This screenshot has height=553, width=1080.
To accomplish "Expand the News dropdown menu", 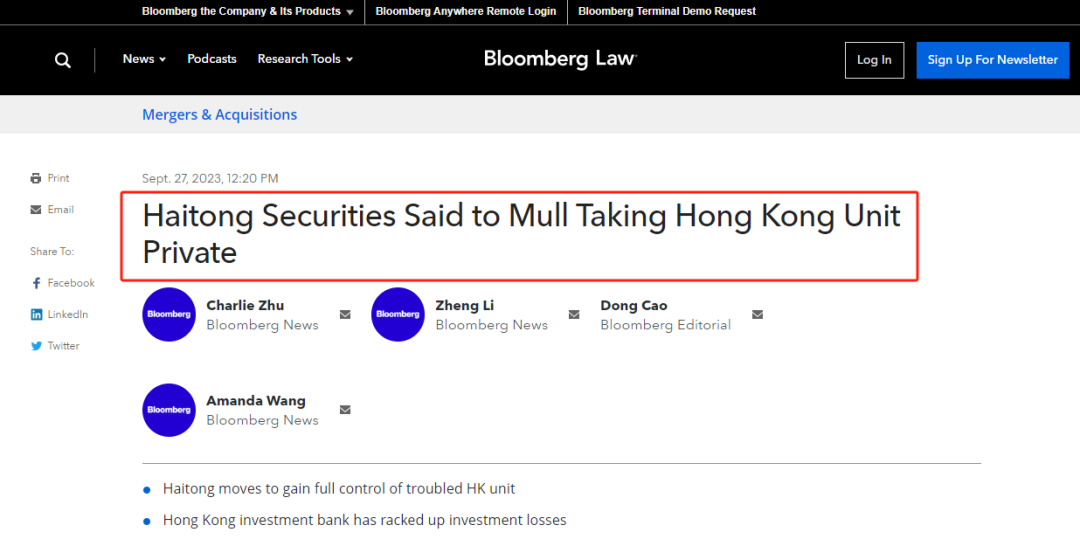I will pyautogui.click(x=144, y=59).
